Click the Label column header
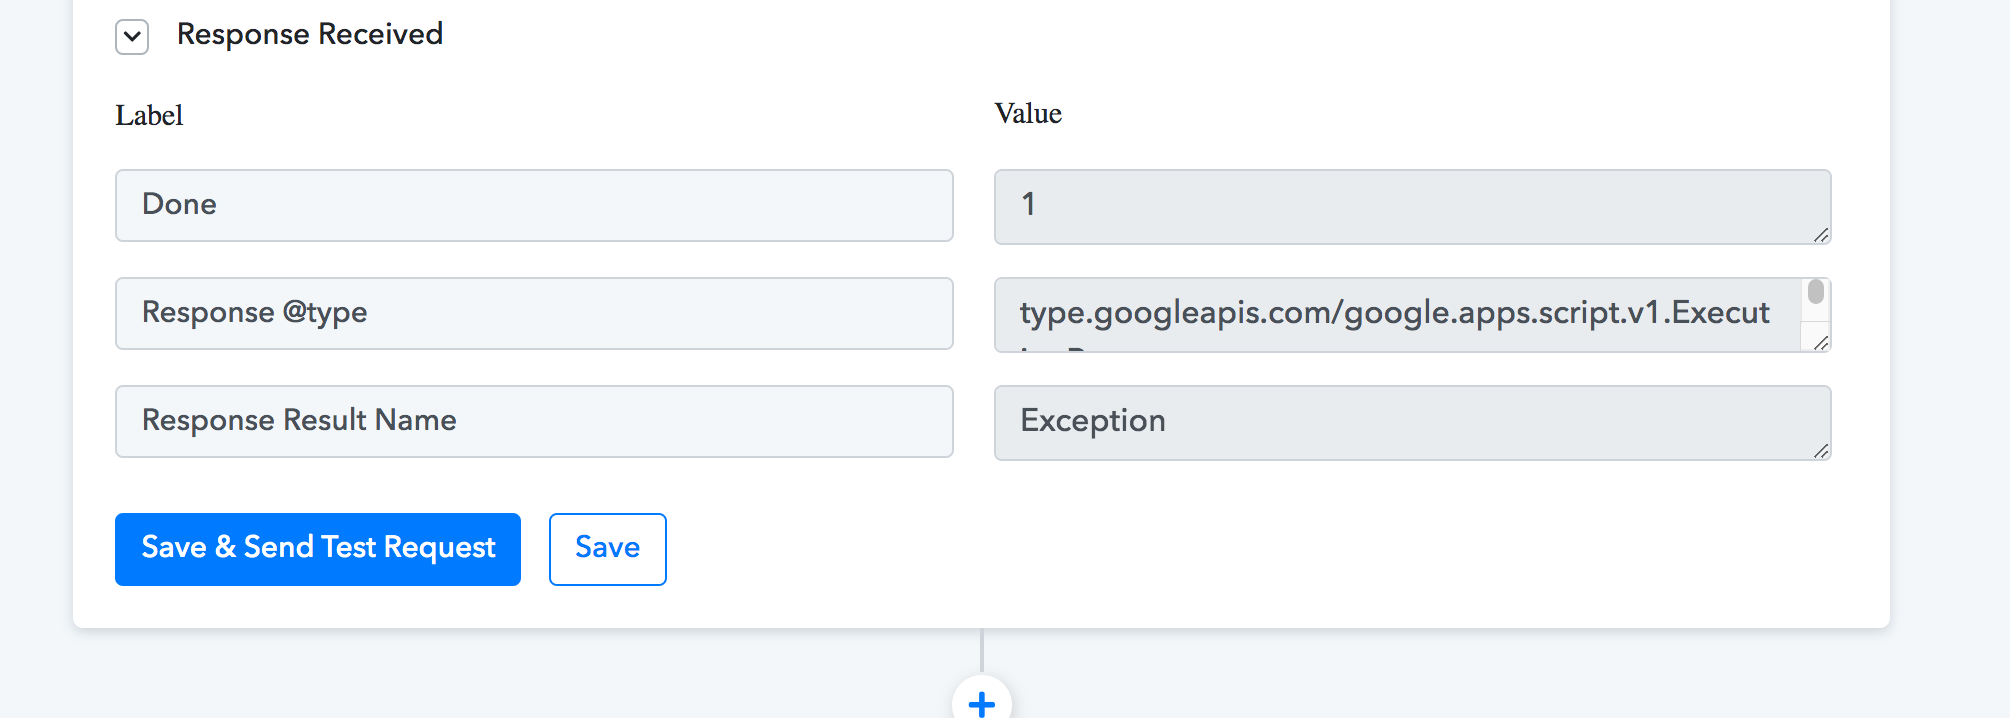 click(x=149, y=116)
